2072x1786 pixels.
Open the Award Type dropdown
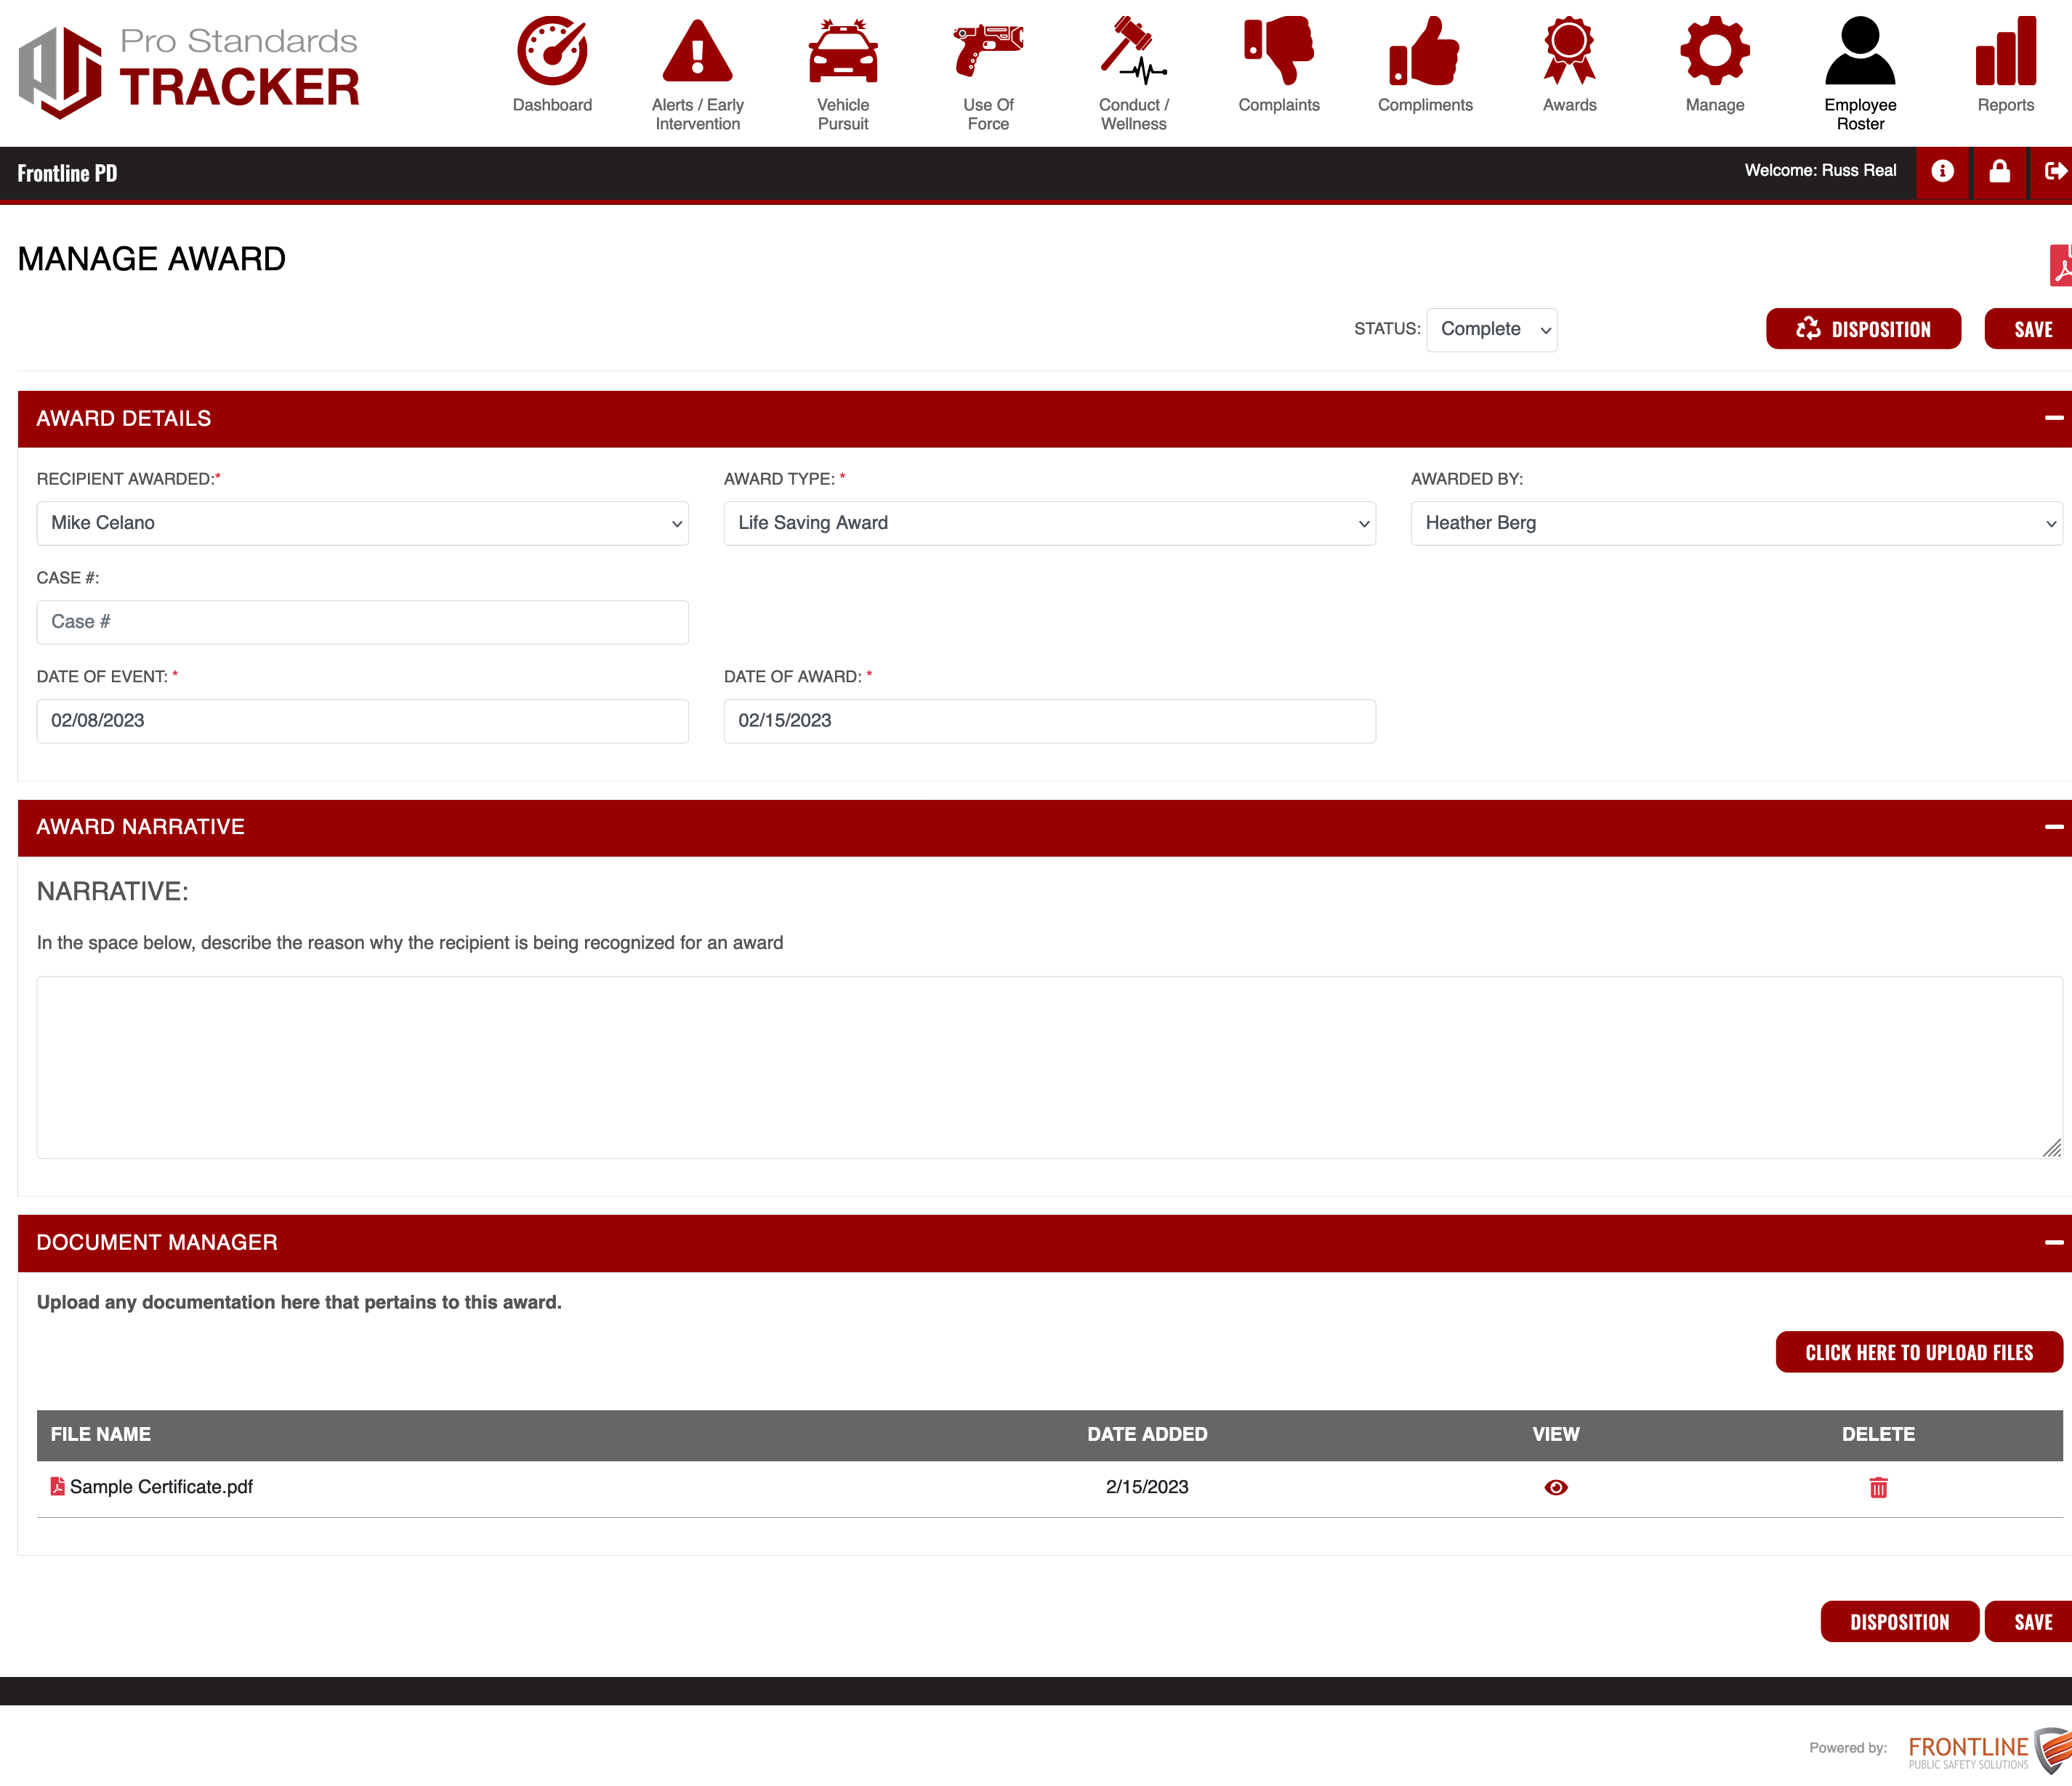[1049, 523]
